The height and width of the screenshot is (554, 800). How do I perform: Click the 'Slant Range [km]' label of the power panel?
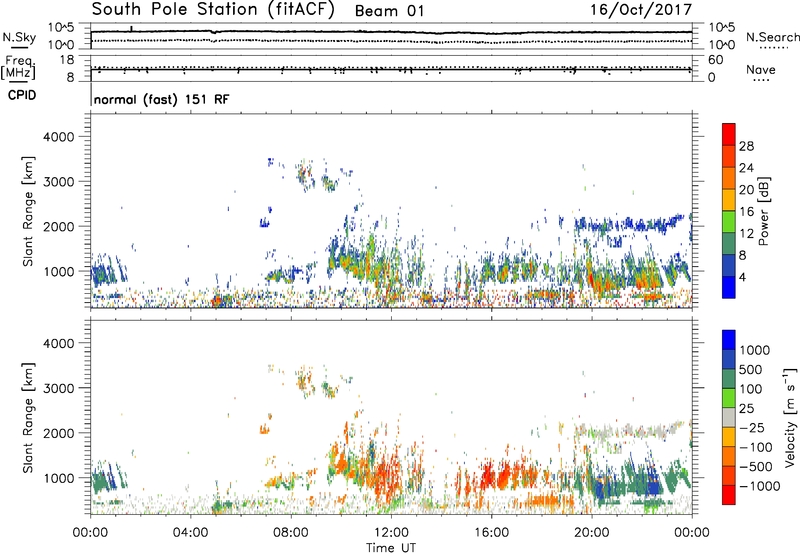coord(28,211)
